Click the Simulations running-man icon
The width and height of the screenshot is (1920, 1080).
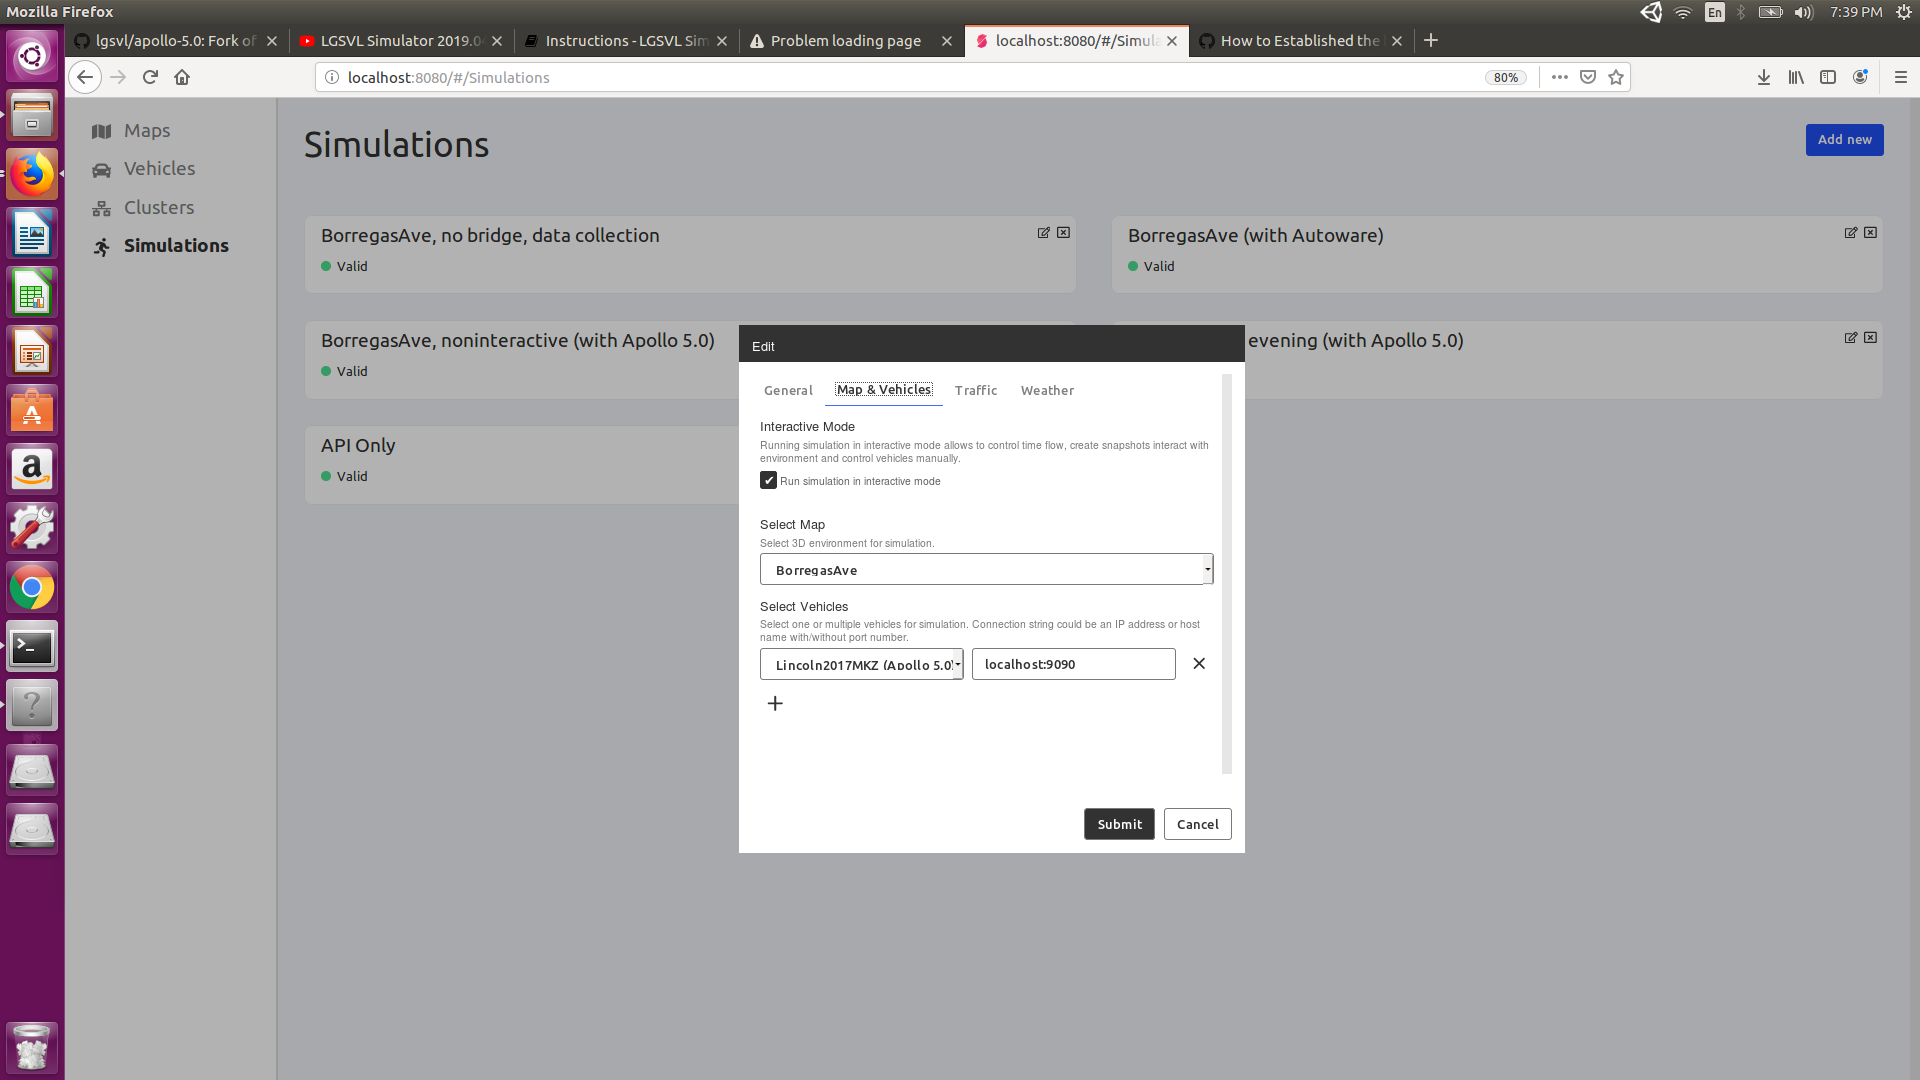(x=102, y=246)
